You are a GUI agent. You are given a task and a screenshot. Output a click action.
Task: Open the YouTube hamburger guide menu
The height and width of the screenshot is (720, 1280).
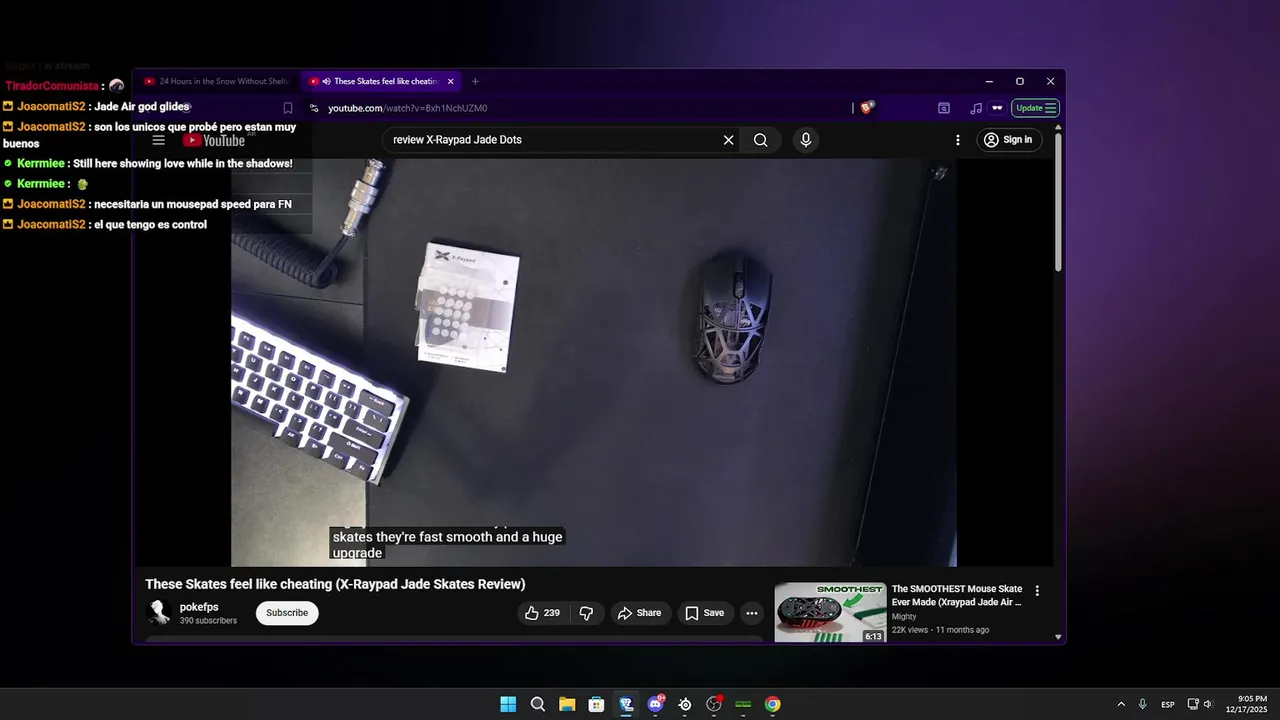point(158,140)
